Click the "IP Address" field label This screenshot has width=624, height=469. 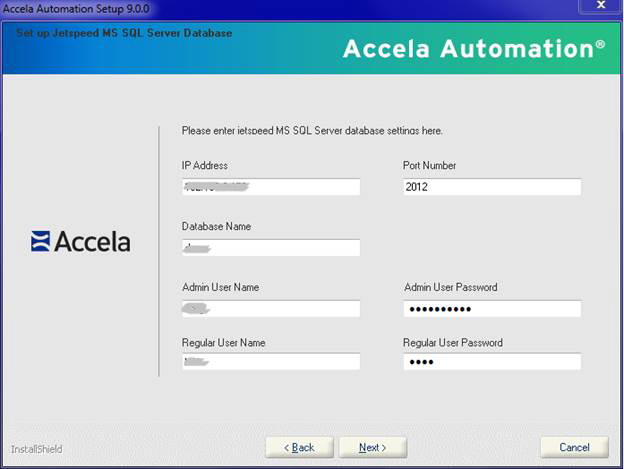[204, 166]
